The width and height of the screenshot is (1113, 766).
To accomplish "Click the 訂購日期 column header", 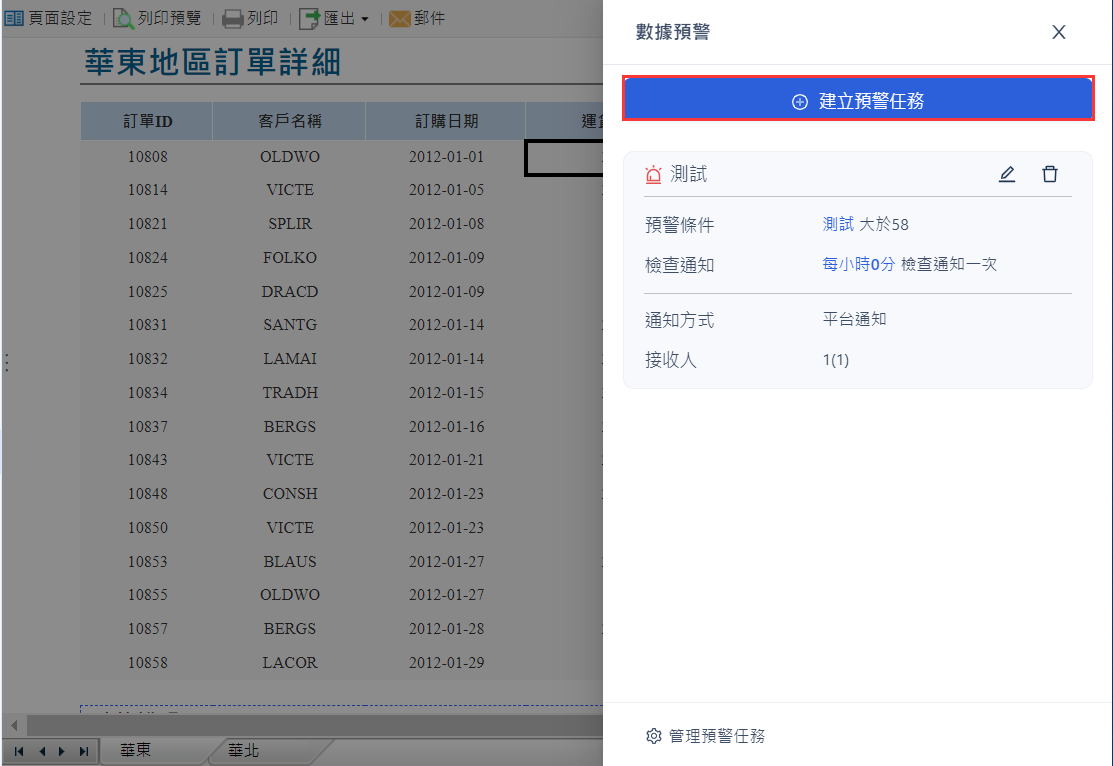I will coord(446,121).
